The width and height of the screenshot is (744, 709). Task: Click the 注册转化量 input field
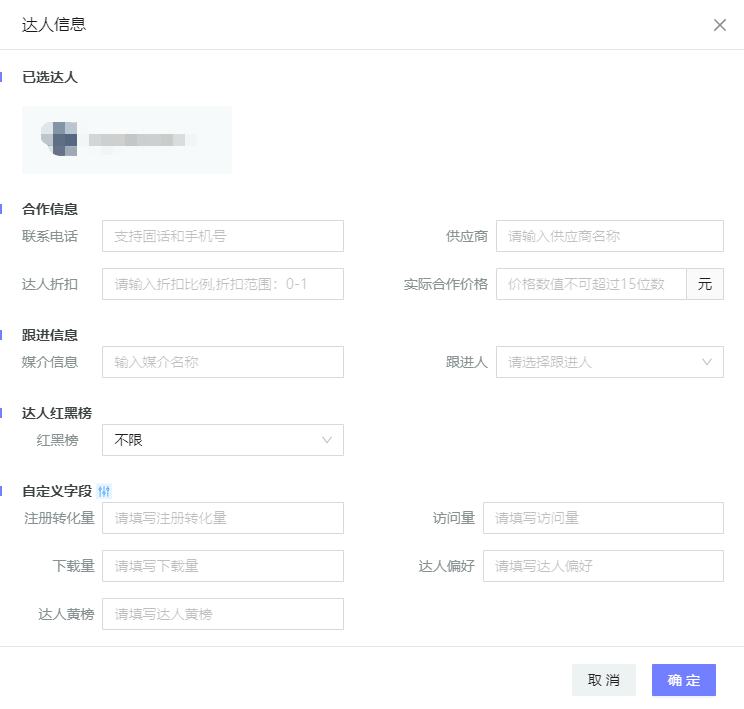pos(223,518)
